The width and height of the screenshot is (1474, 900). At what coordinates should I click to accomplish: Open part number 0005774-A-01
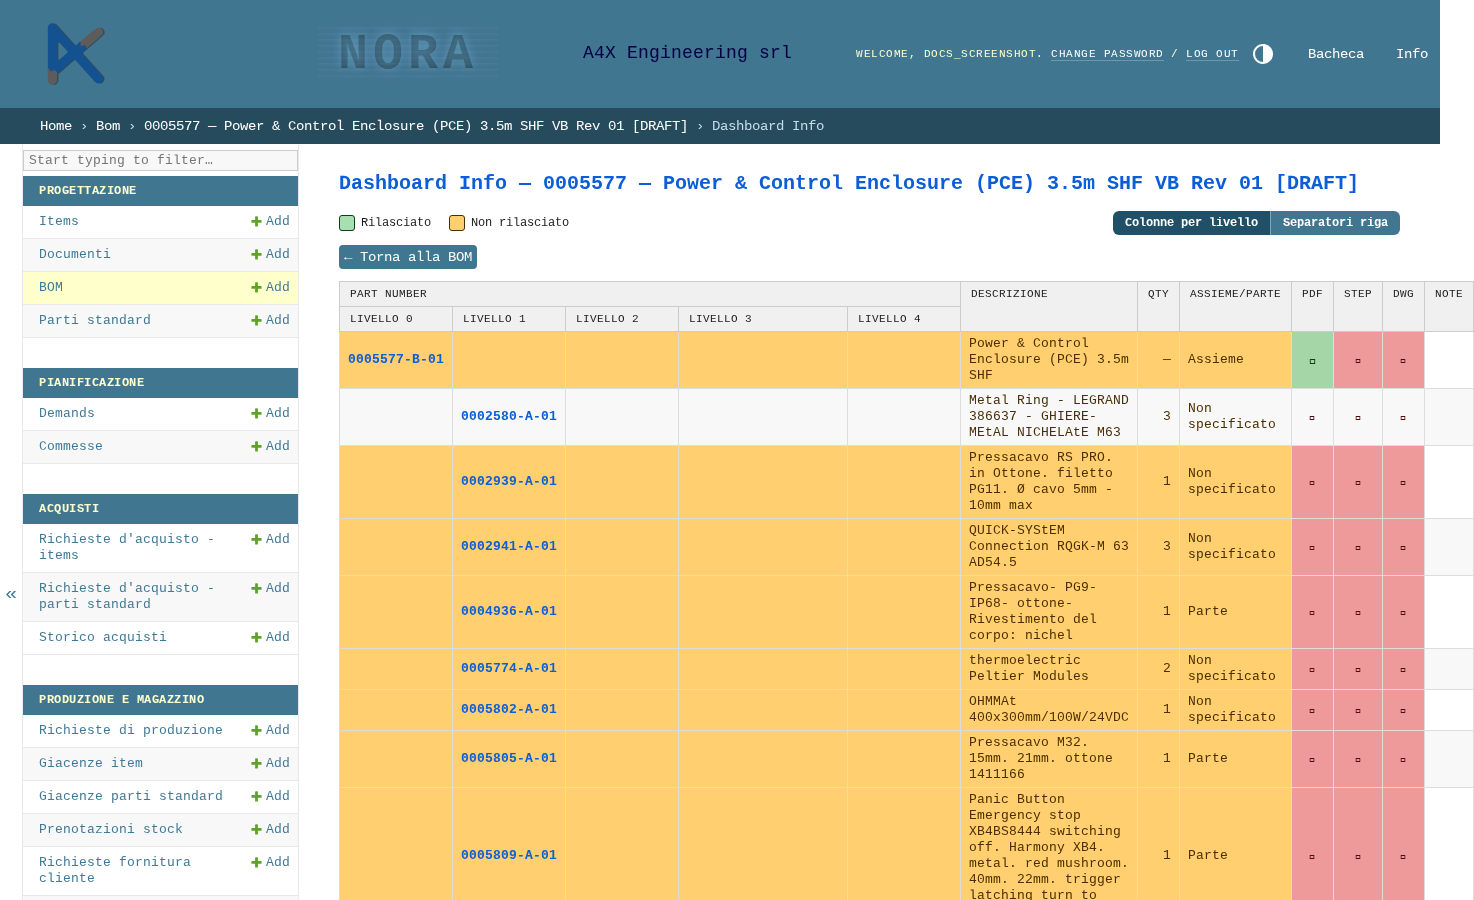click(x=509, y=668)
